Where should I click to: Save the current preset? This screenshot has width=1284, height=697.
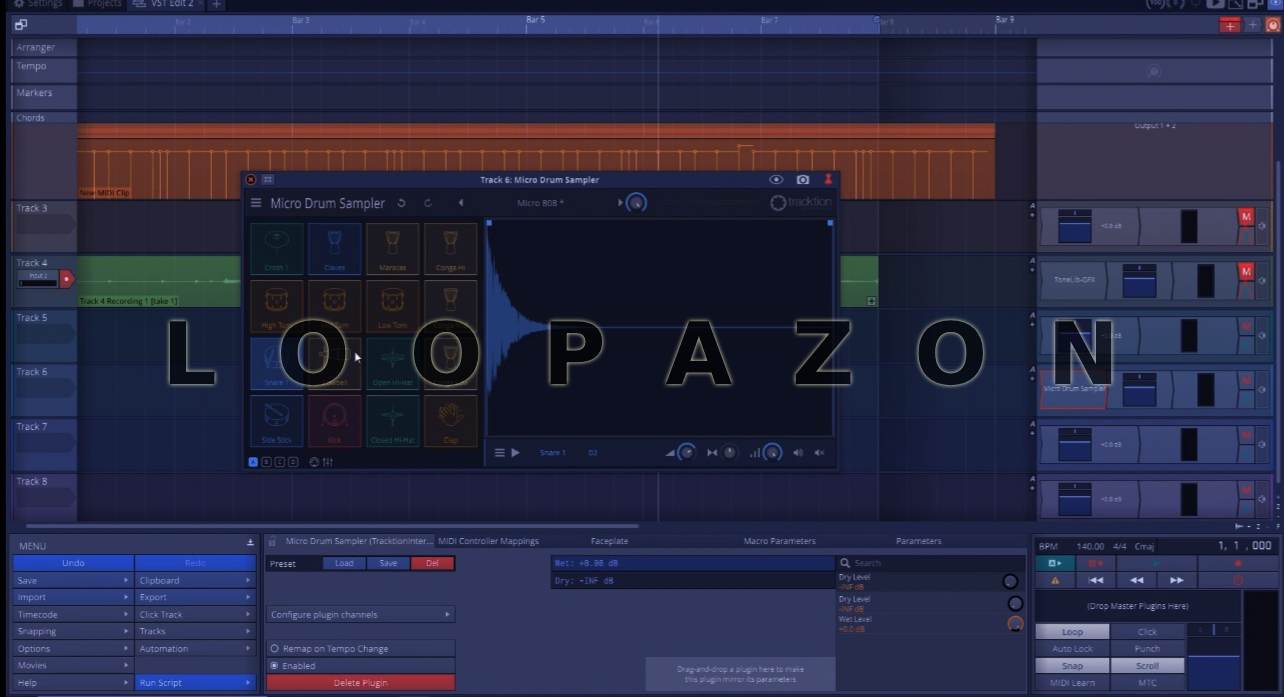[388, 563]
